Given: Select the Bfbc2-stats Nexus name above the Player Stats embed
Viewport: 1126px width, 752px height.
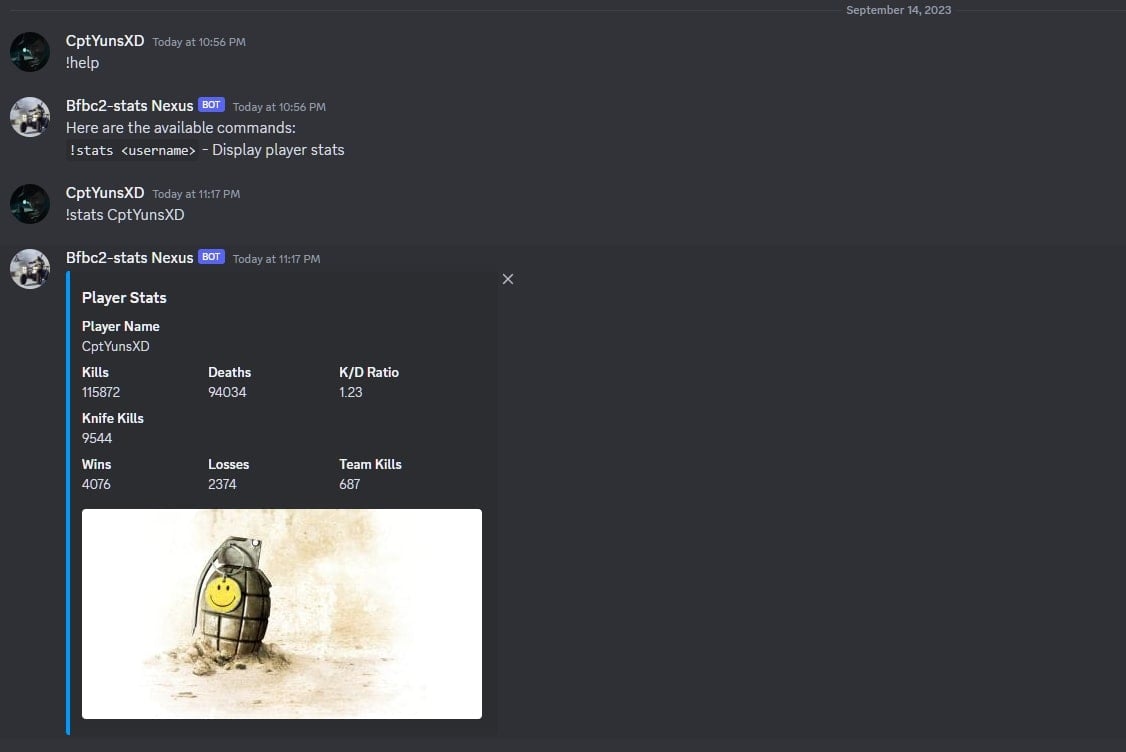Looking at the screenshot, I should [130, 258].
